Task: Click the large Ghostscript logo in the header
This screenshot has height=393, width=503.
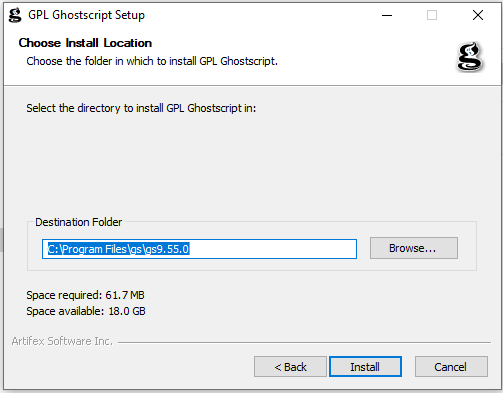Action: point(469,57)
